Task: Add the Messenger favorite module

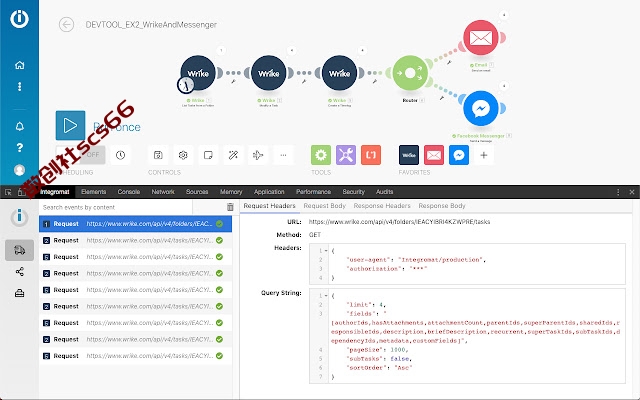Action: (x=459, y=155)
